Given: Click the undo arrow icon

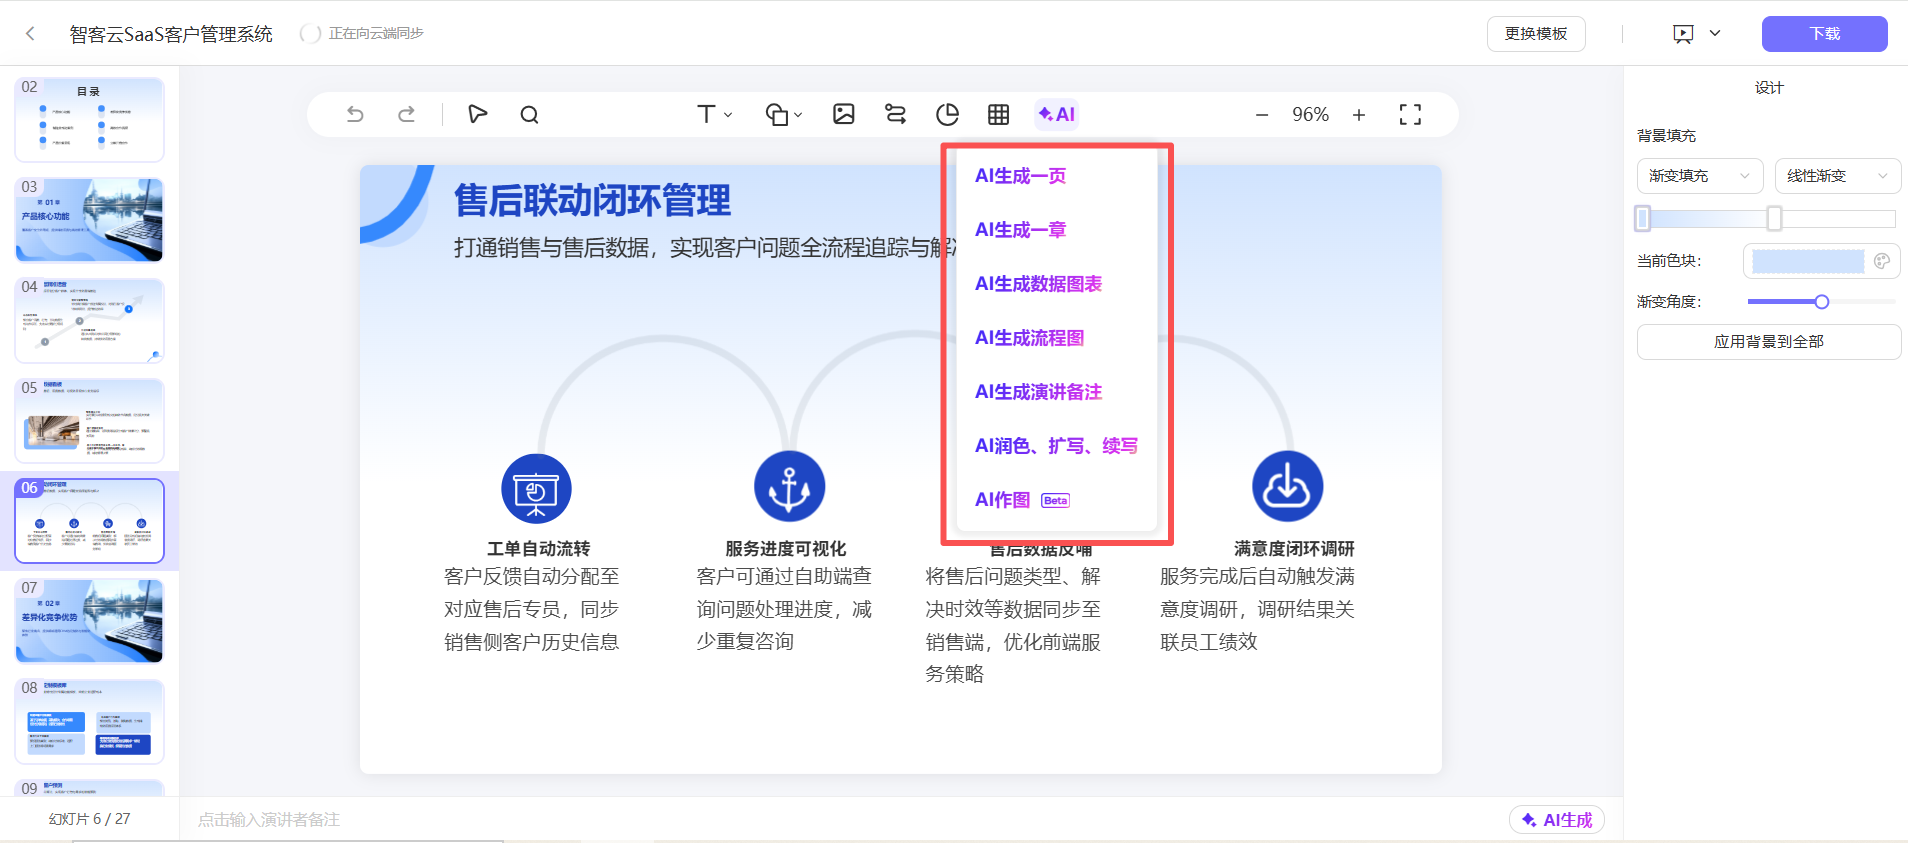Looking at the screenshot, I should click(x=355, y=114).
